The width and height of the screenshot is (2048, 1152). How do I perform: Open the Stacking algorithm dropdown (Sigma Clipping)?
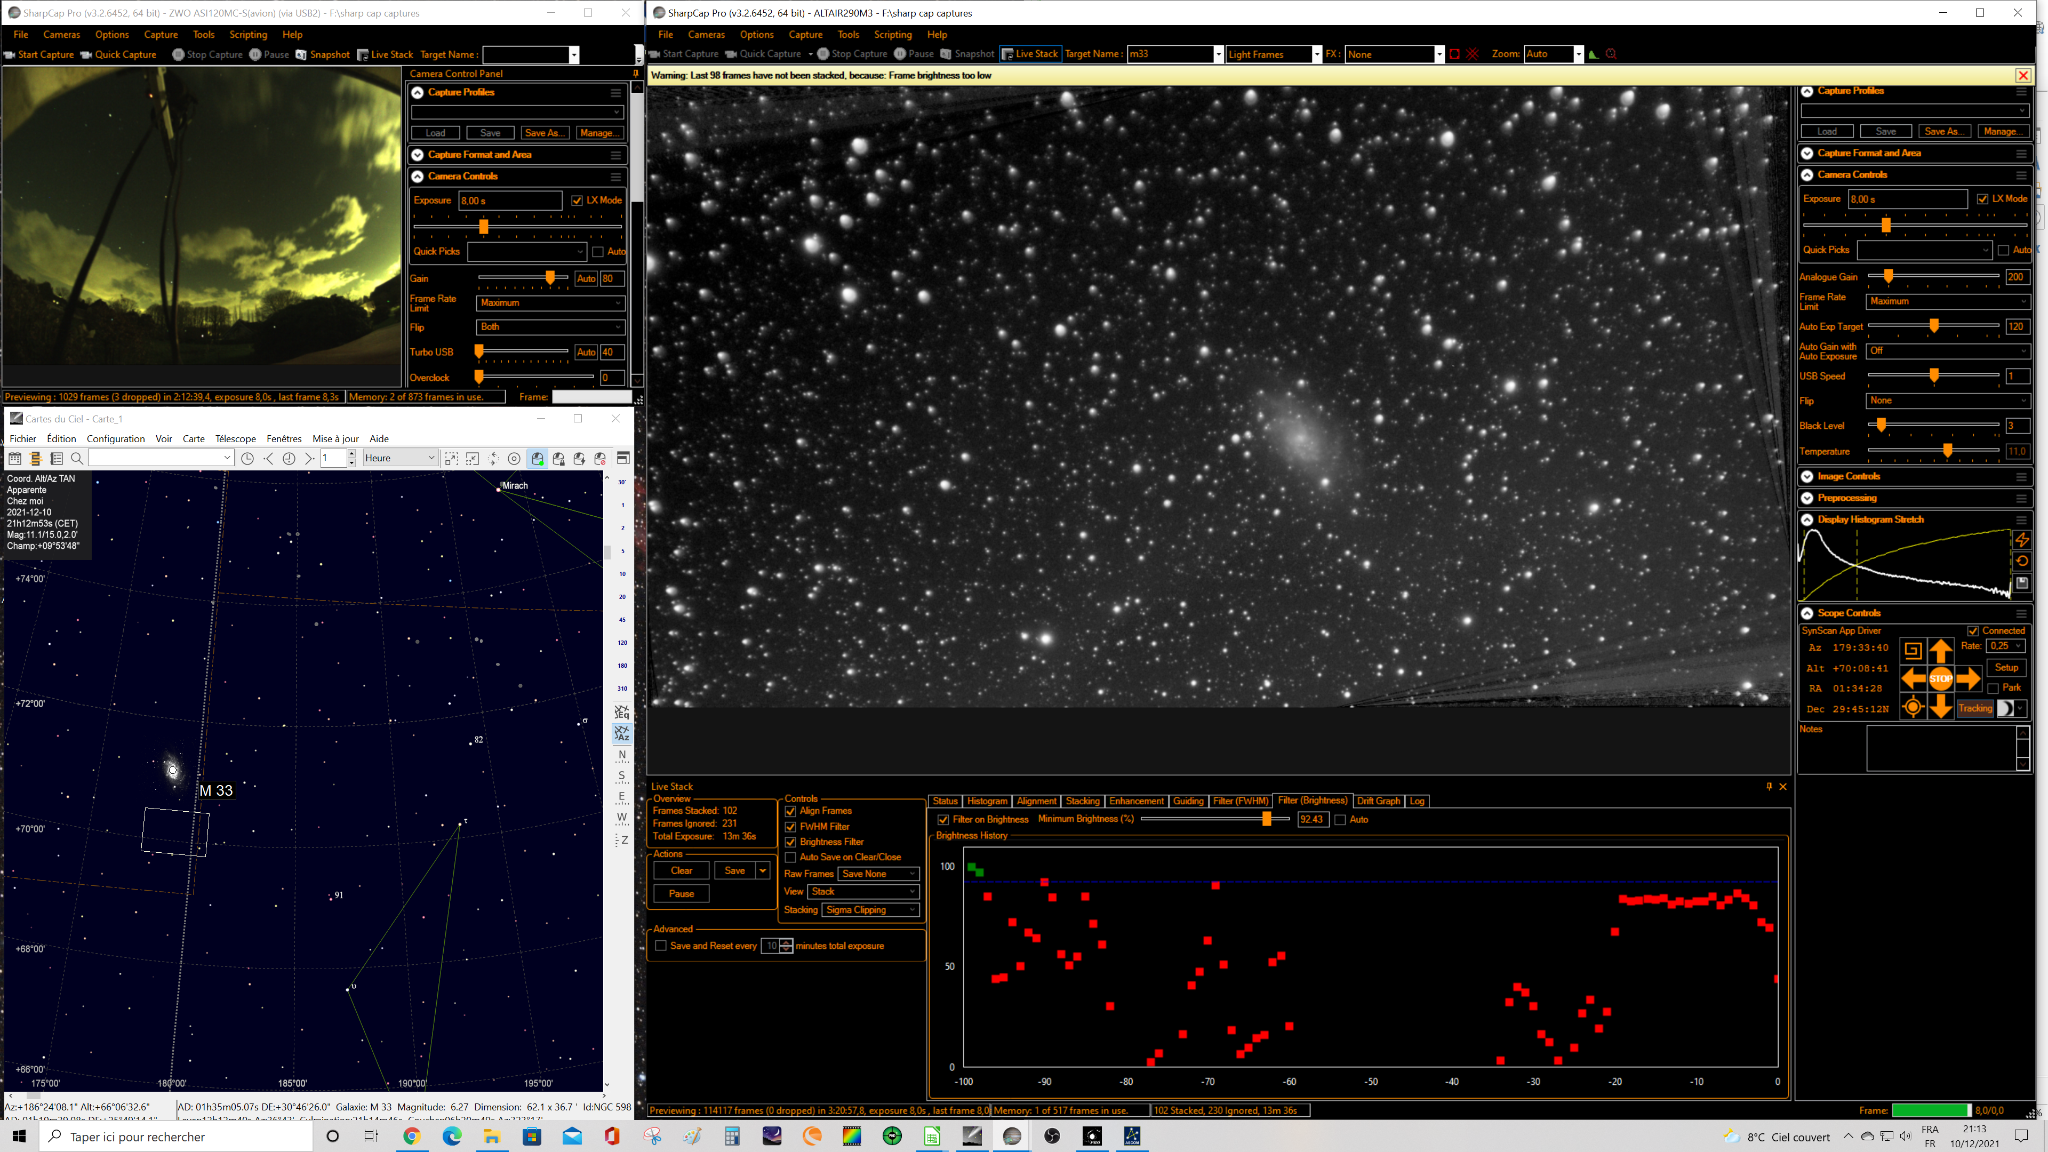(870, 910)
